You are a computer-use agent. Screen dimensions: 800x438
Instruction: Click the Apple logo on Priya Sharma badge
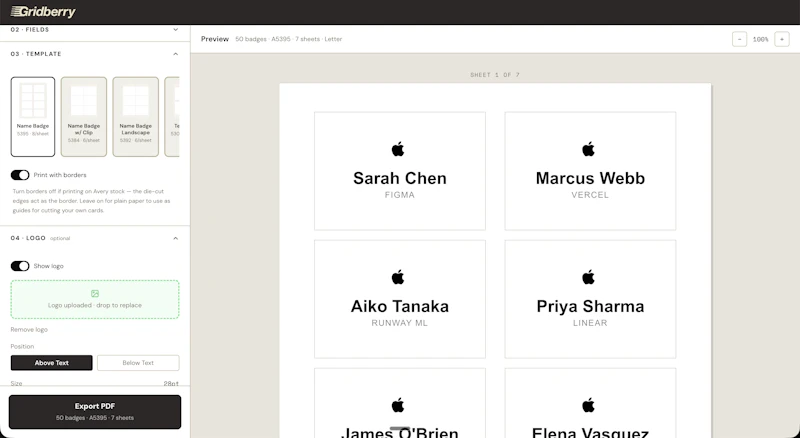click(588, 277)
